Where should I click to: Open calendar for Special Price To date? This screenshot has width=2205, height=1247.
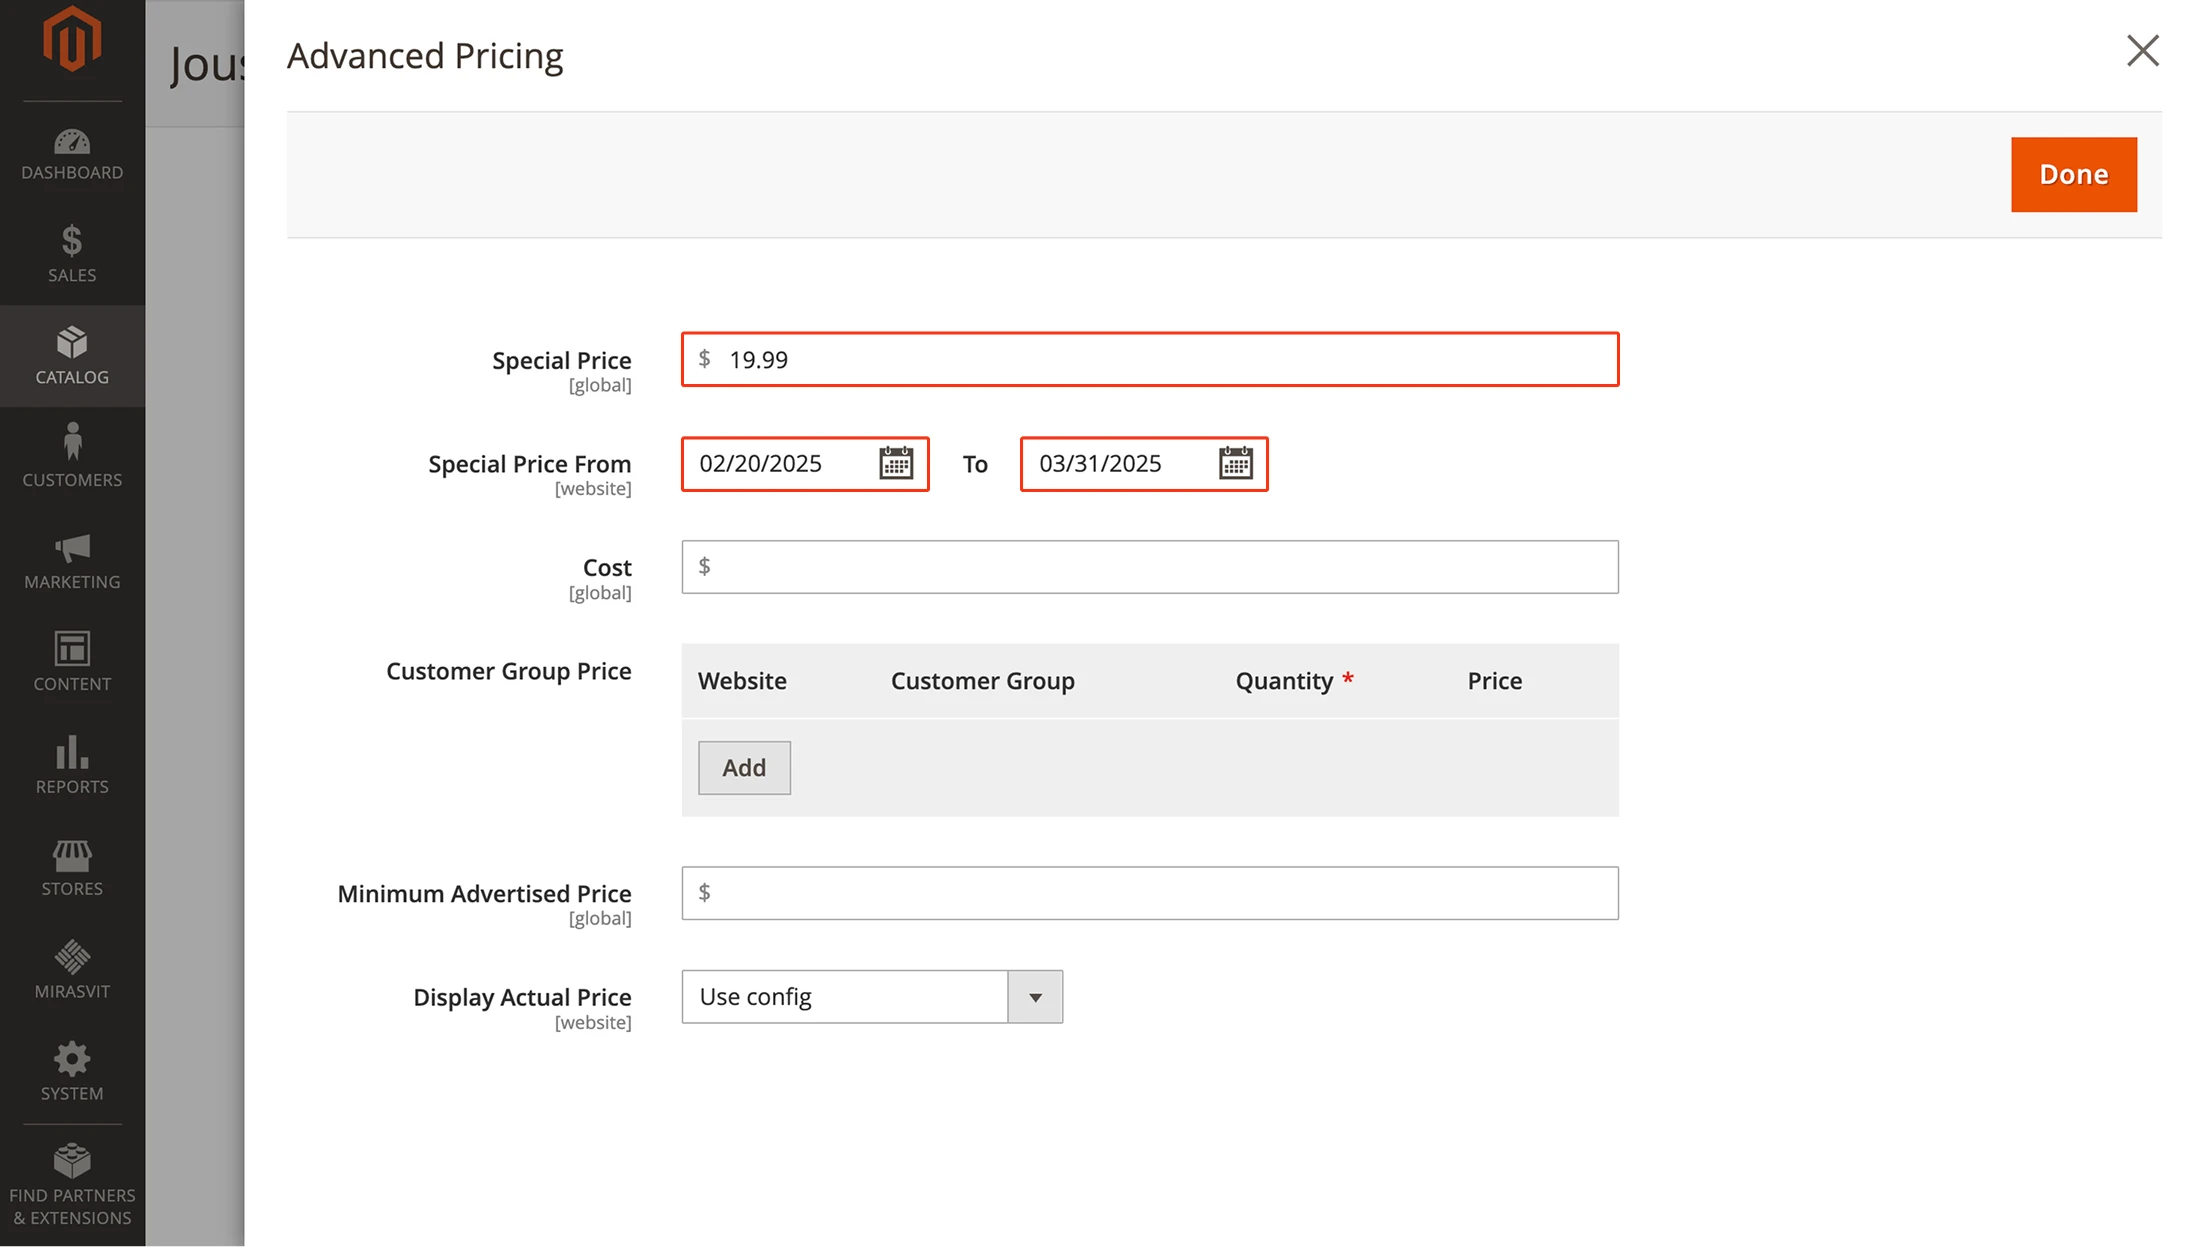pos(1235,463)
